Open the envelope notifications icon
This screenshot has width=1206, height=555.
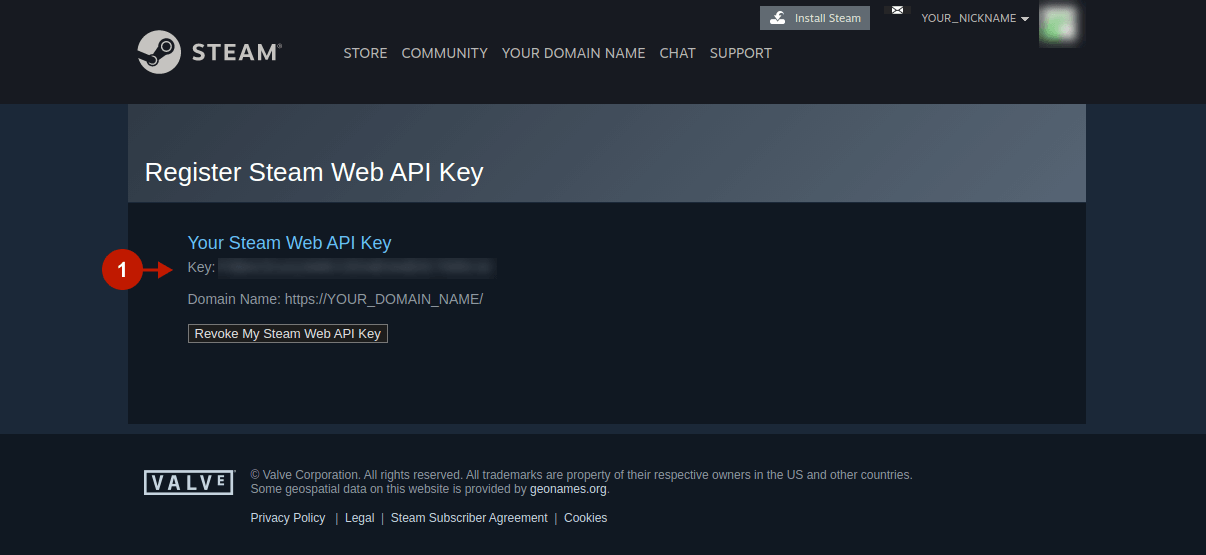pos(897,11)
